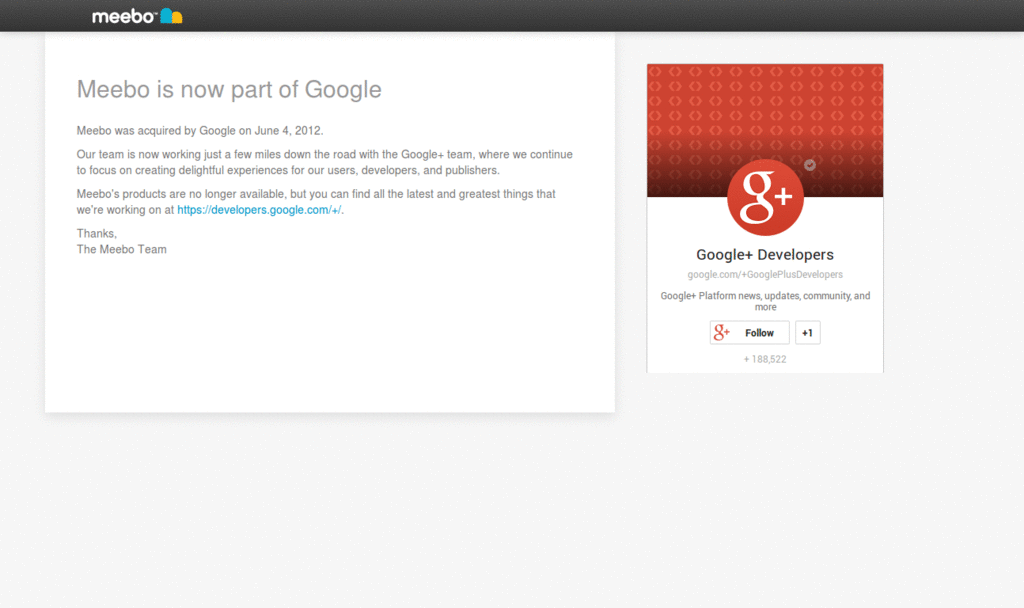
Task: Click 'Google+ Platform news, updates' description
Action: tap(765, 301)
